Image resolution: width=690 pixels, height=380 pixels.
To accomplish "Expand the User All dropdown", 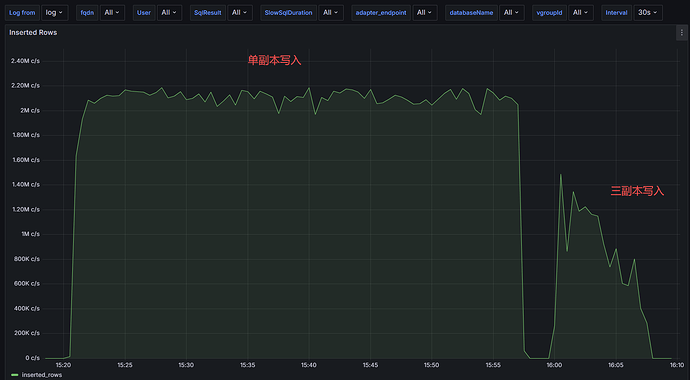I will 169,13.
